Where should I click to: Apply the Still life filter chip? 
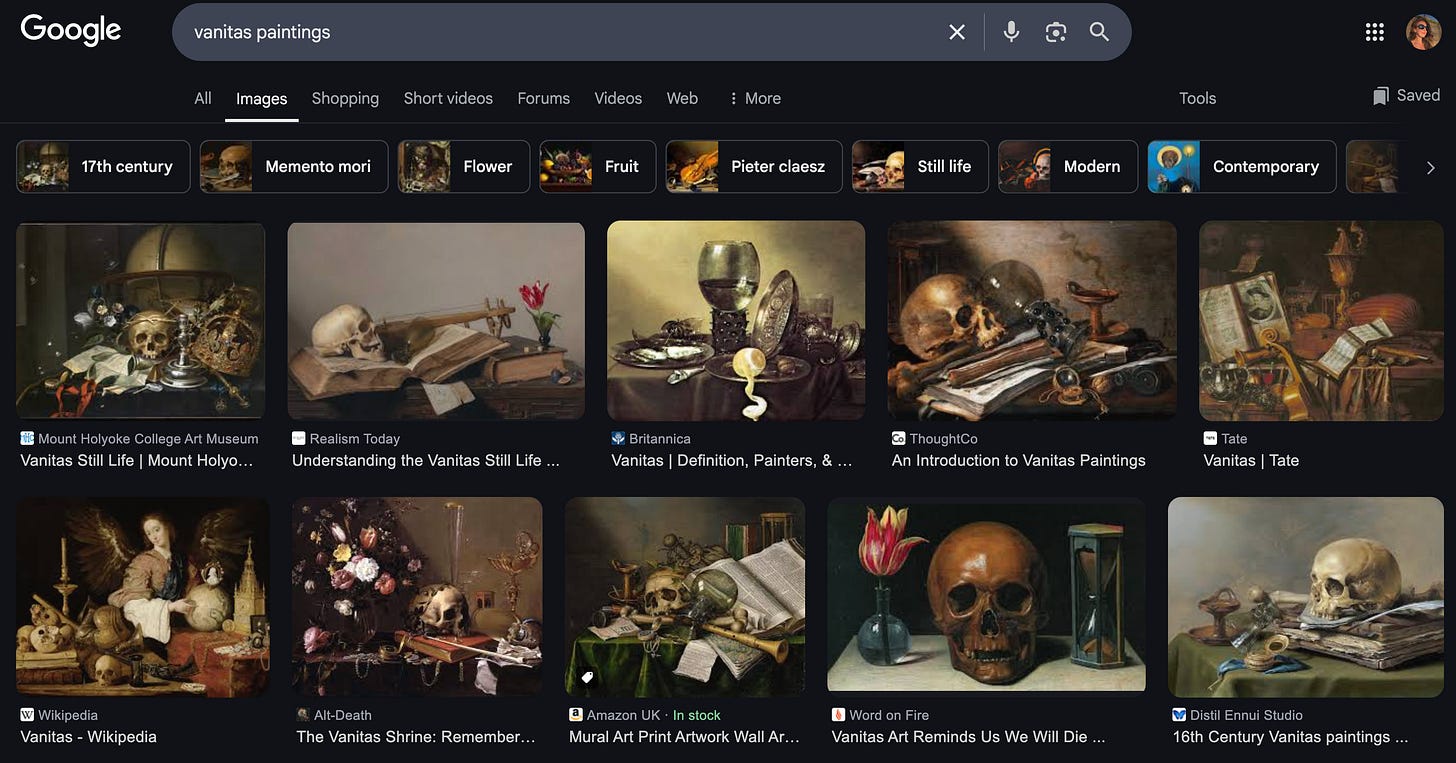tap(919, 166)
